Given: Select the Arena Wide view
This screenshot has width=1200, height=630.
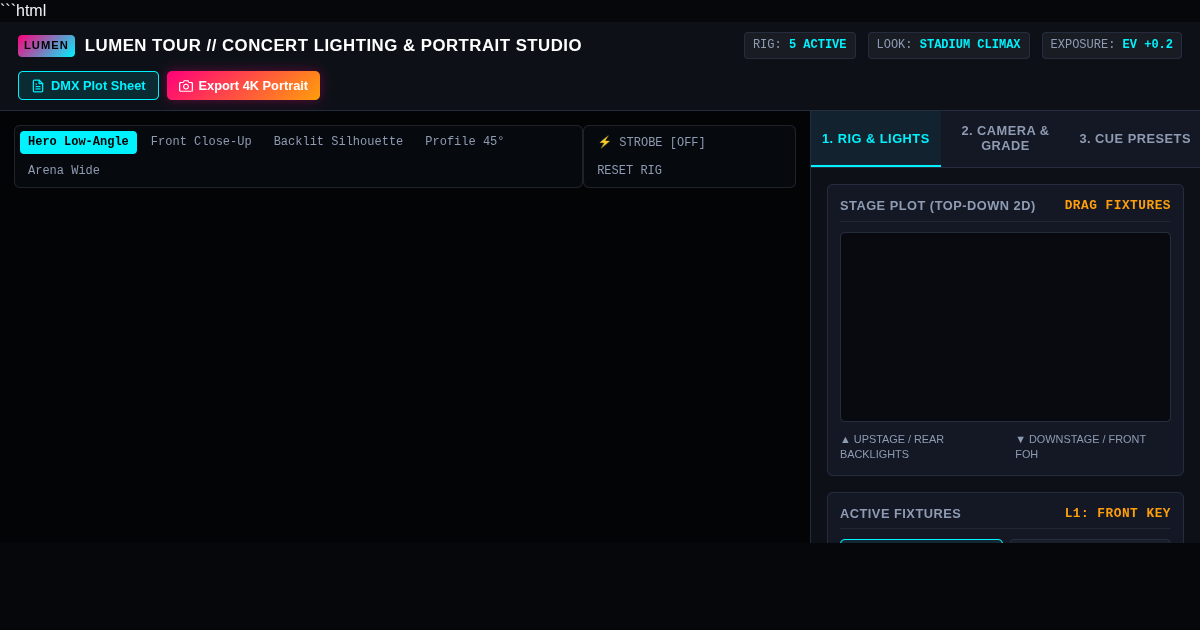Looking at the screenshot, I should coord(64,171).
